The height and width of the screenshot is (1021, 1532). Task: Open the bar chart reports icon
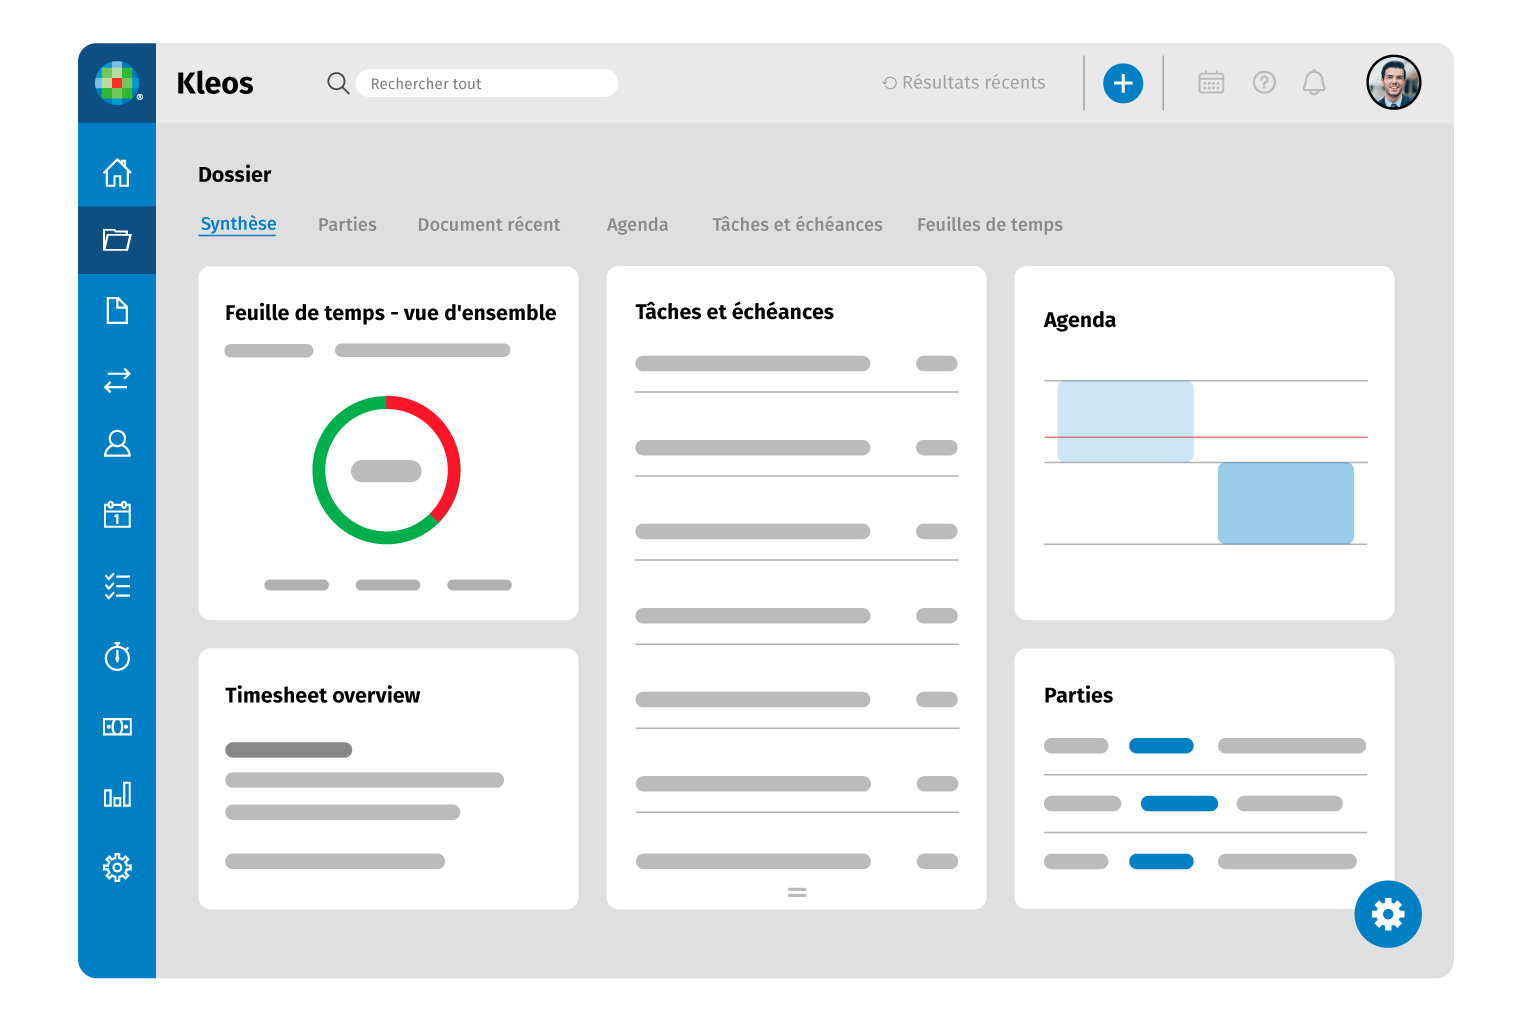(x=117, y=795)
